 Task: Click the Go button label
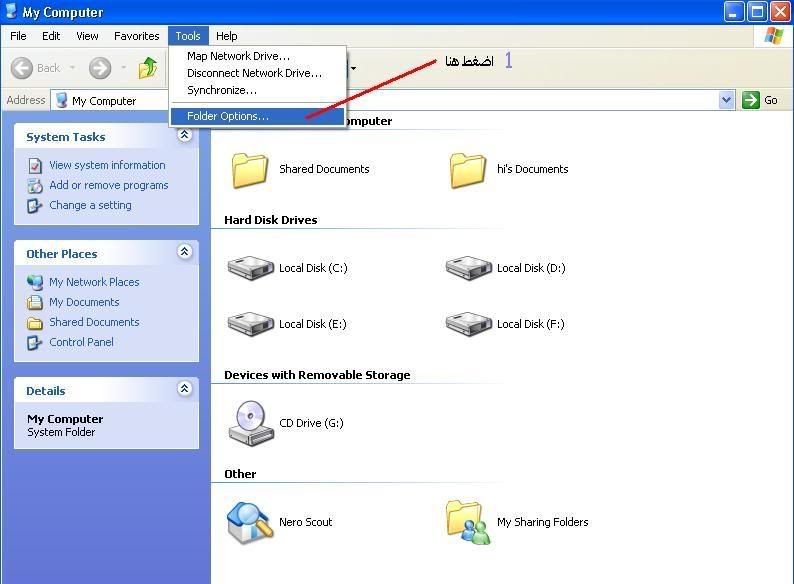pos(771,100)
